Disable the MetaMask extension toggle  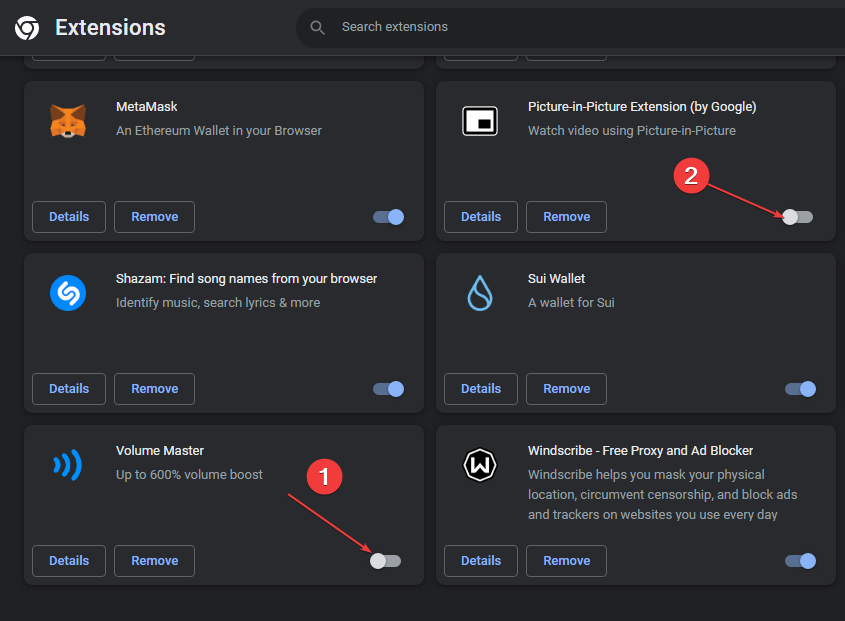click(388, 217)
